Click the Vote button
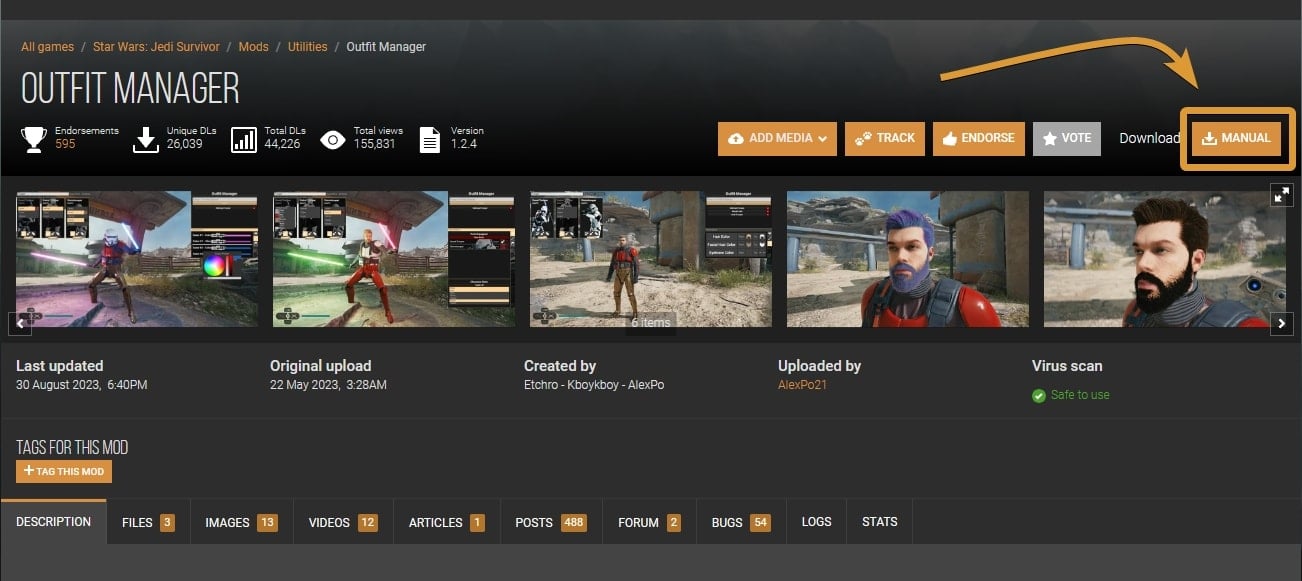The width and height of the screenshot is (1302, 581). [x=1067, y=139]
